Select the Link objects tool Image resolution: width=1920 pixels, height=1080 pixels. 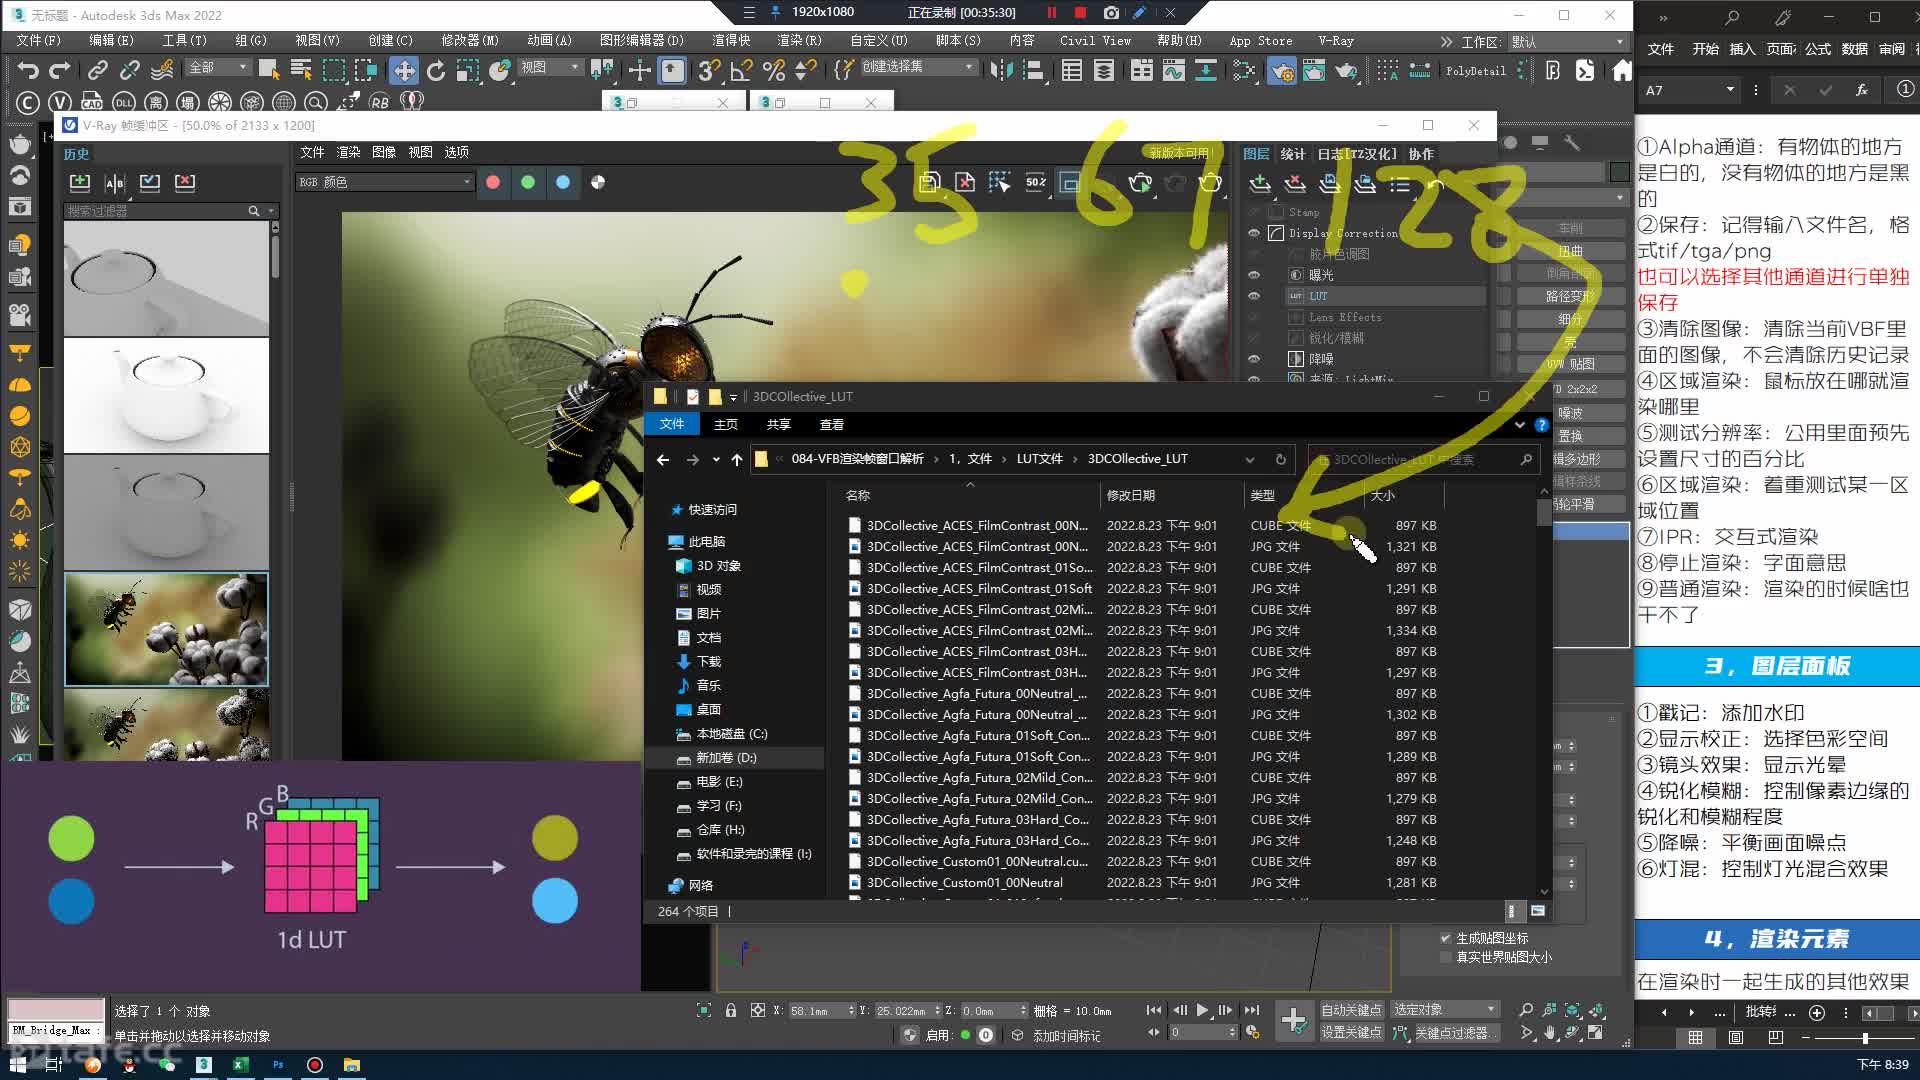click(97, 70)
